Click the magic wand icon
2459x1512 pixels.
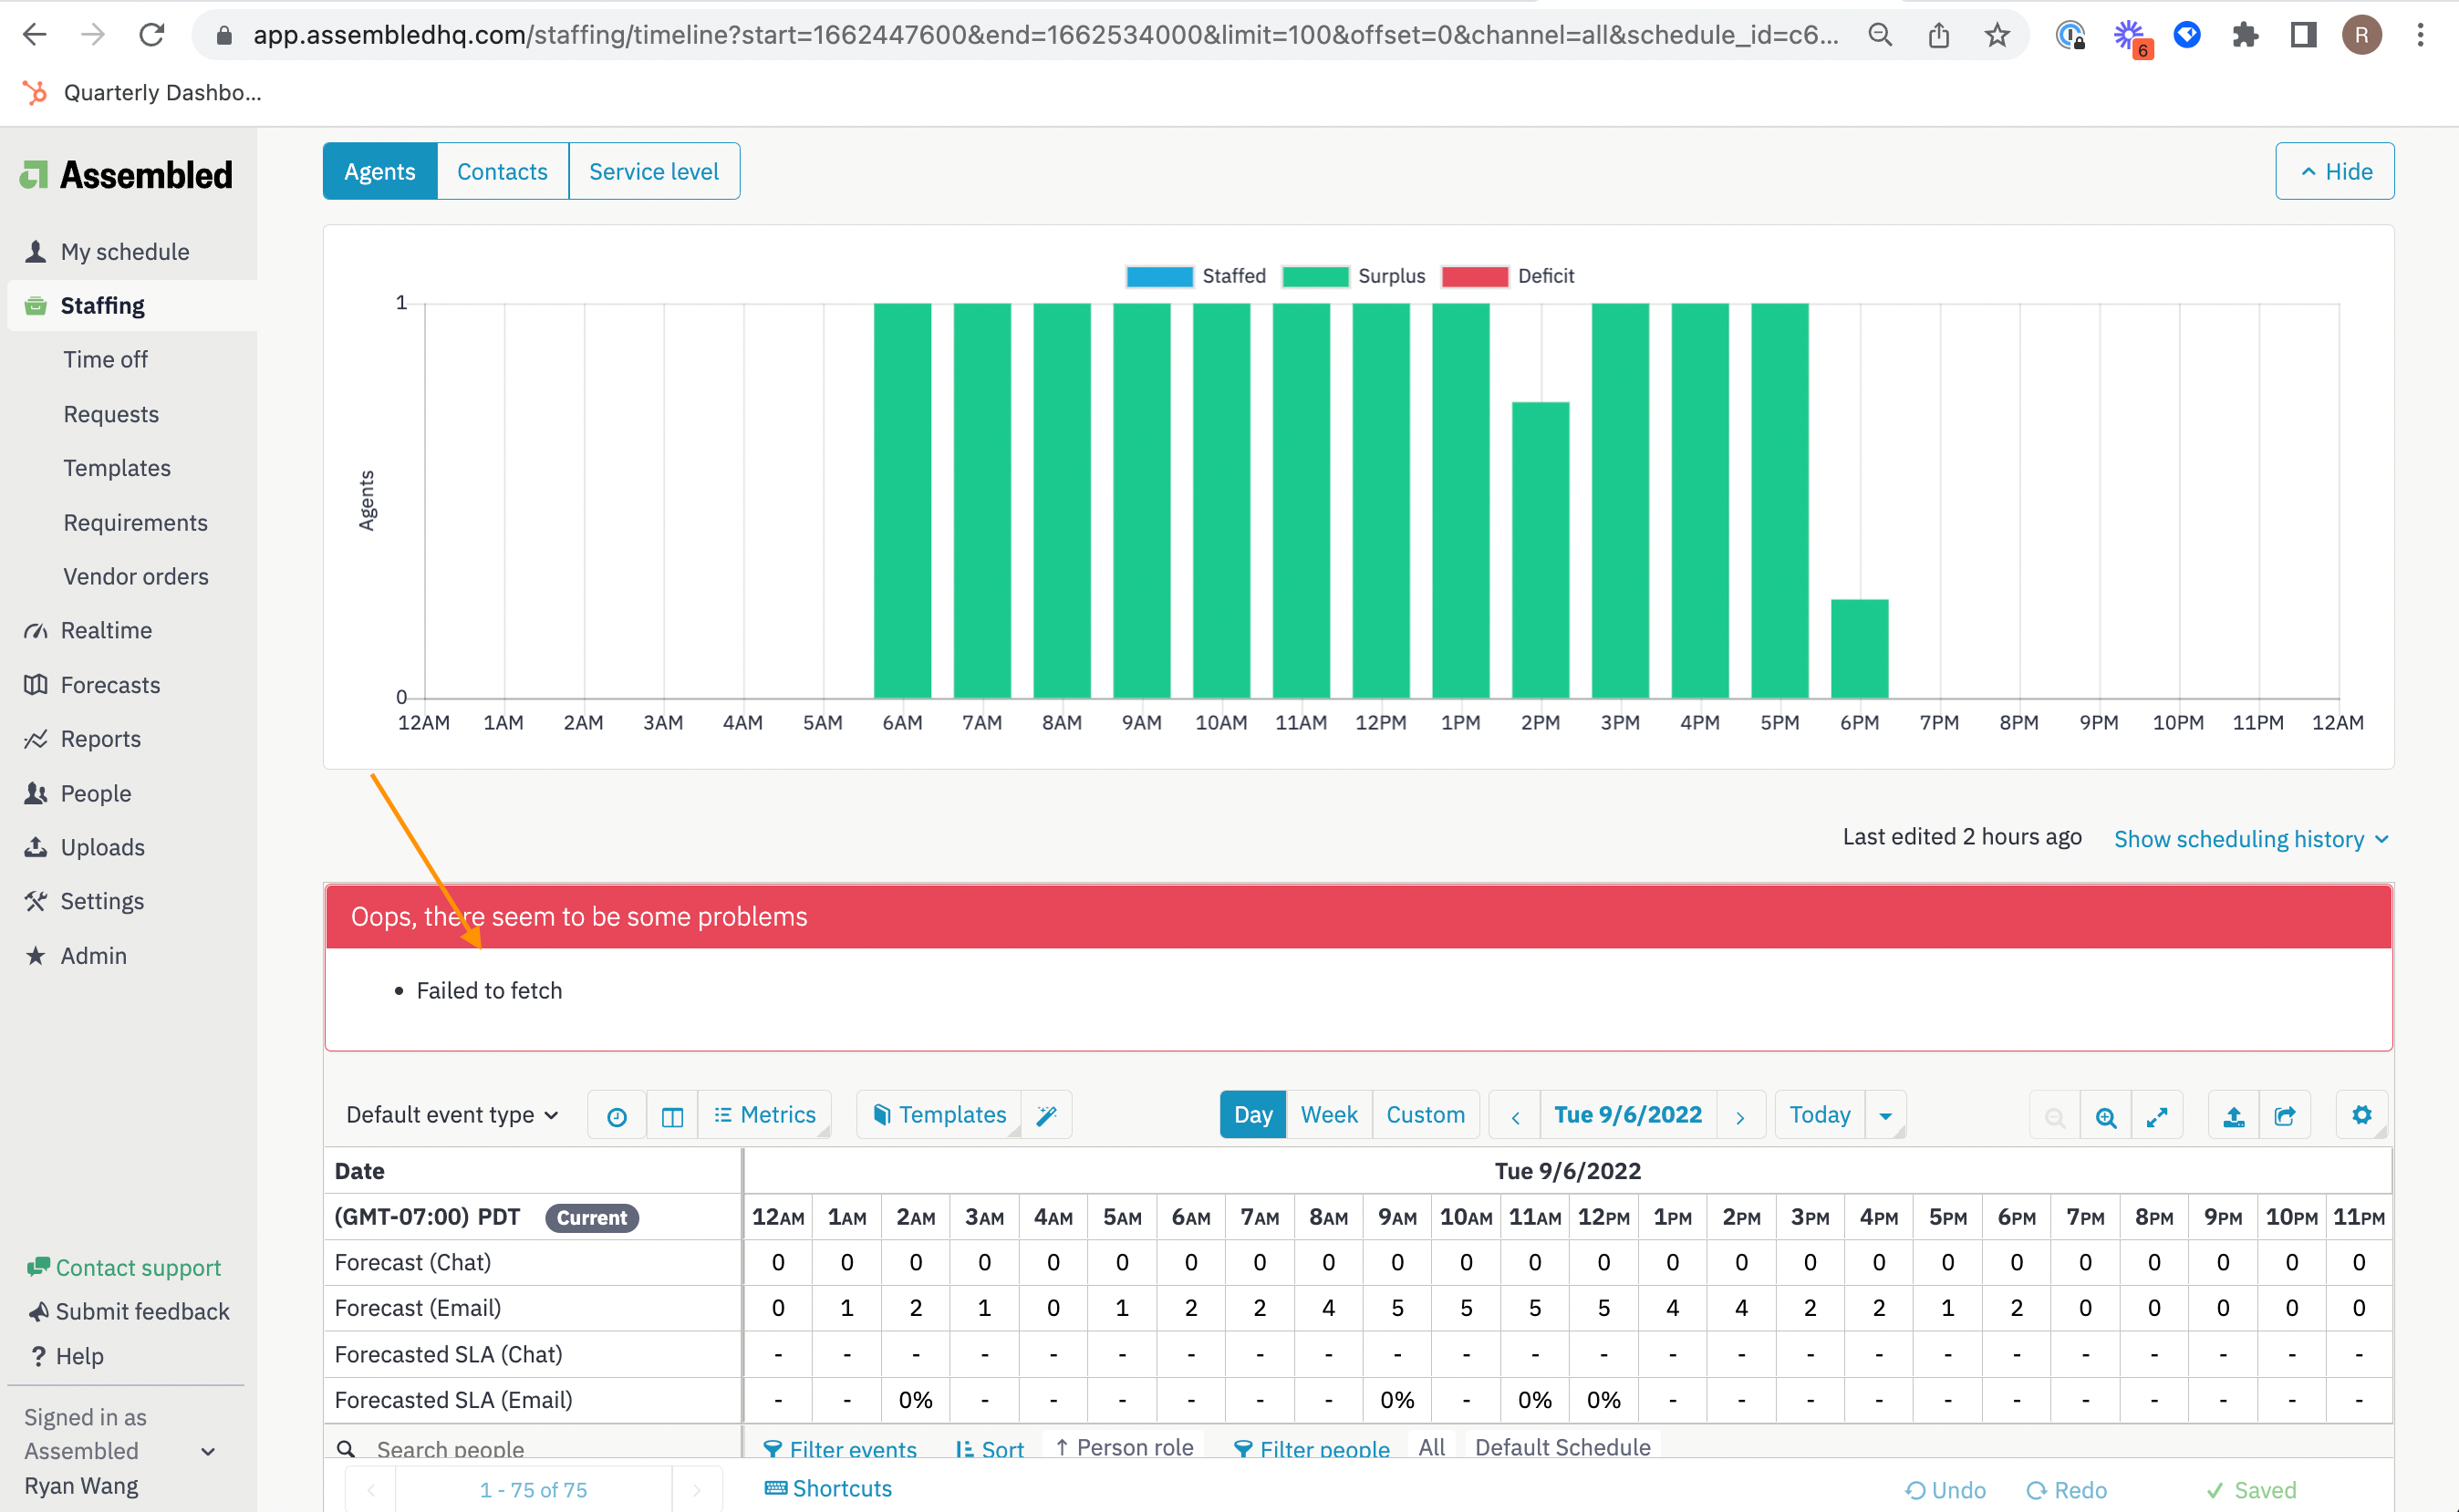(x=1047, y=1116)
